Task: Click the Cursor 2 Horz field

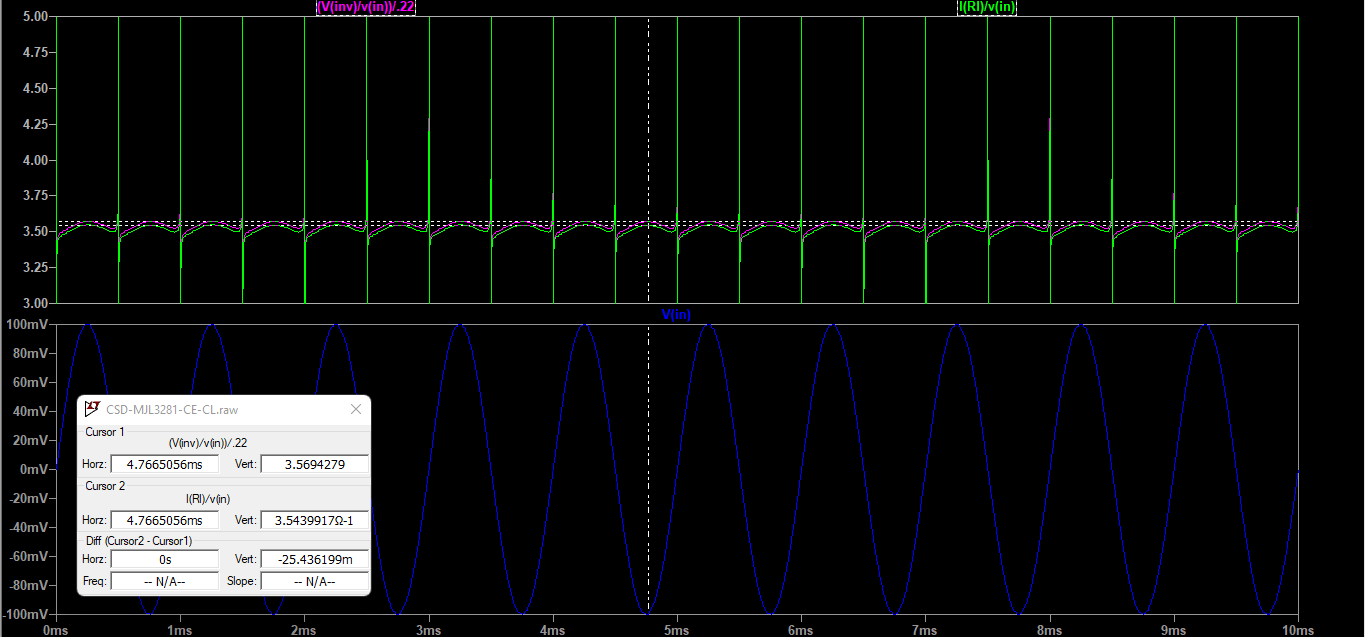Action: 164,520
